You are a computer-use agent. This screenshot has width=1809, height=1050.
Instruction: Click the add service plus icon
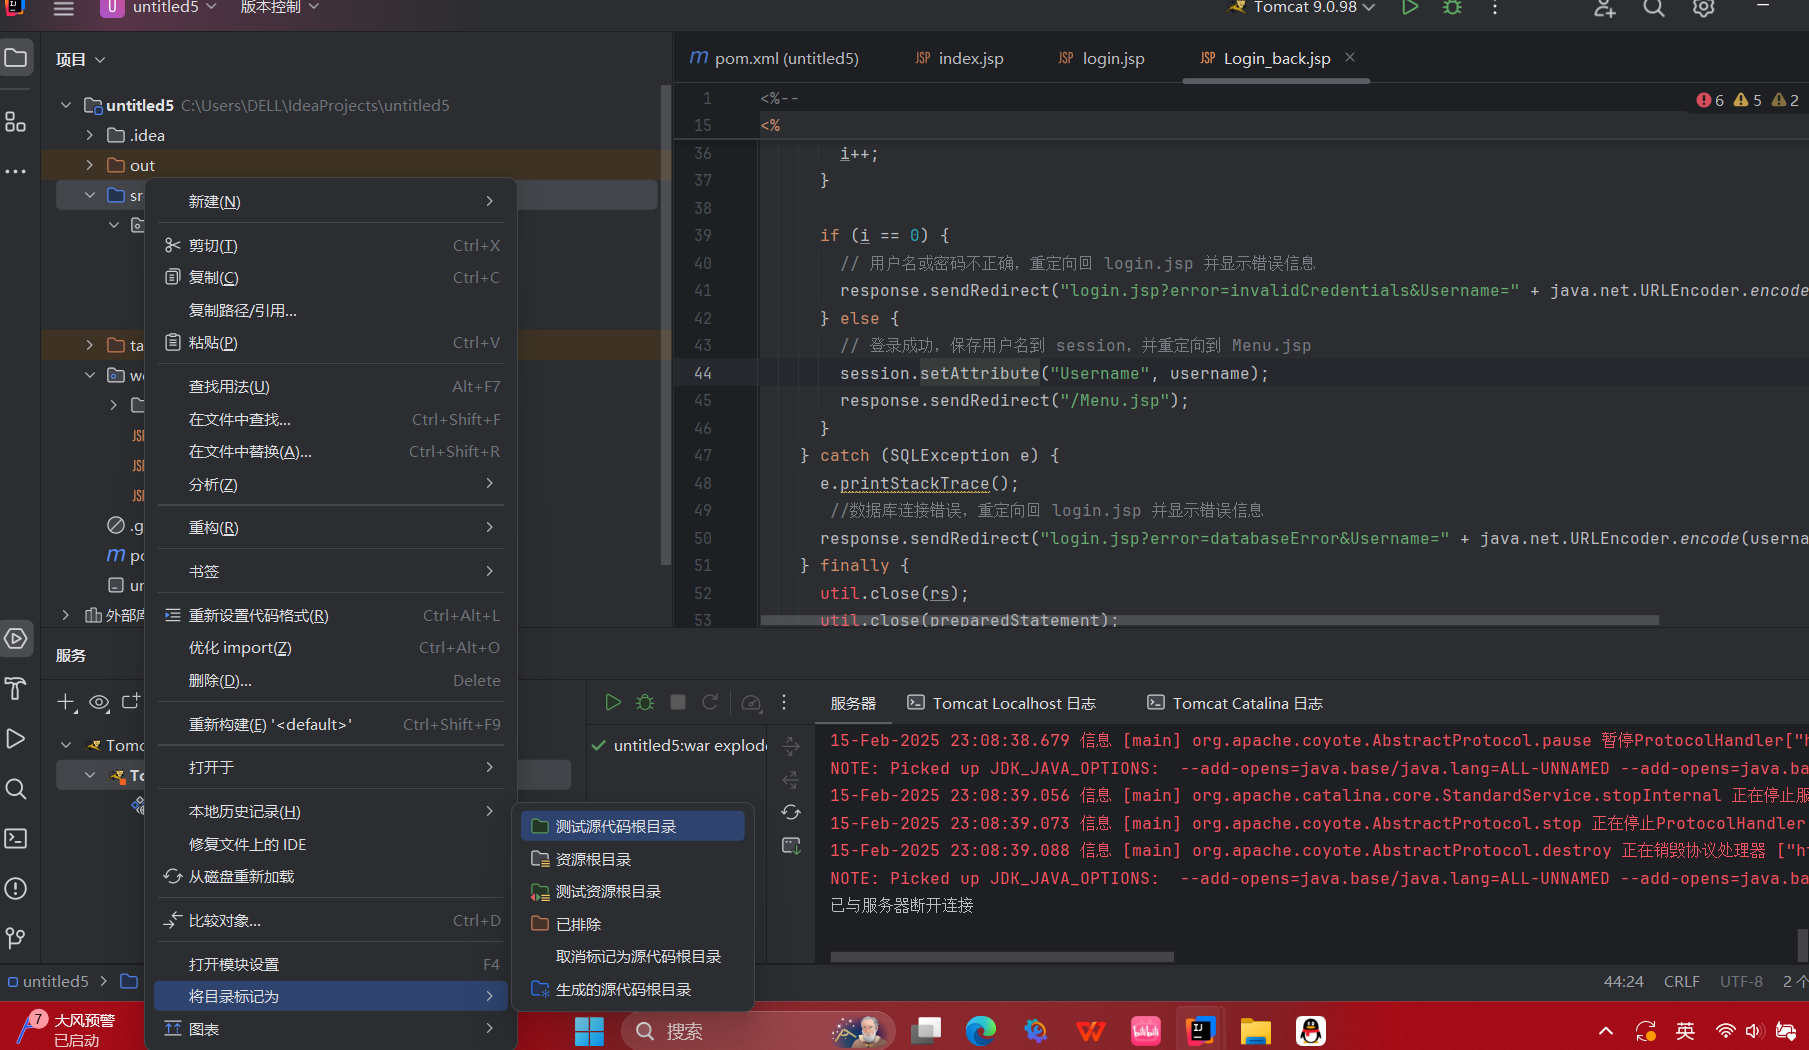[66, 702]
